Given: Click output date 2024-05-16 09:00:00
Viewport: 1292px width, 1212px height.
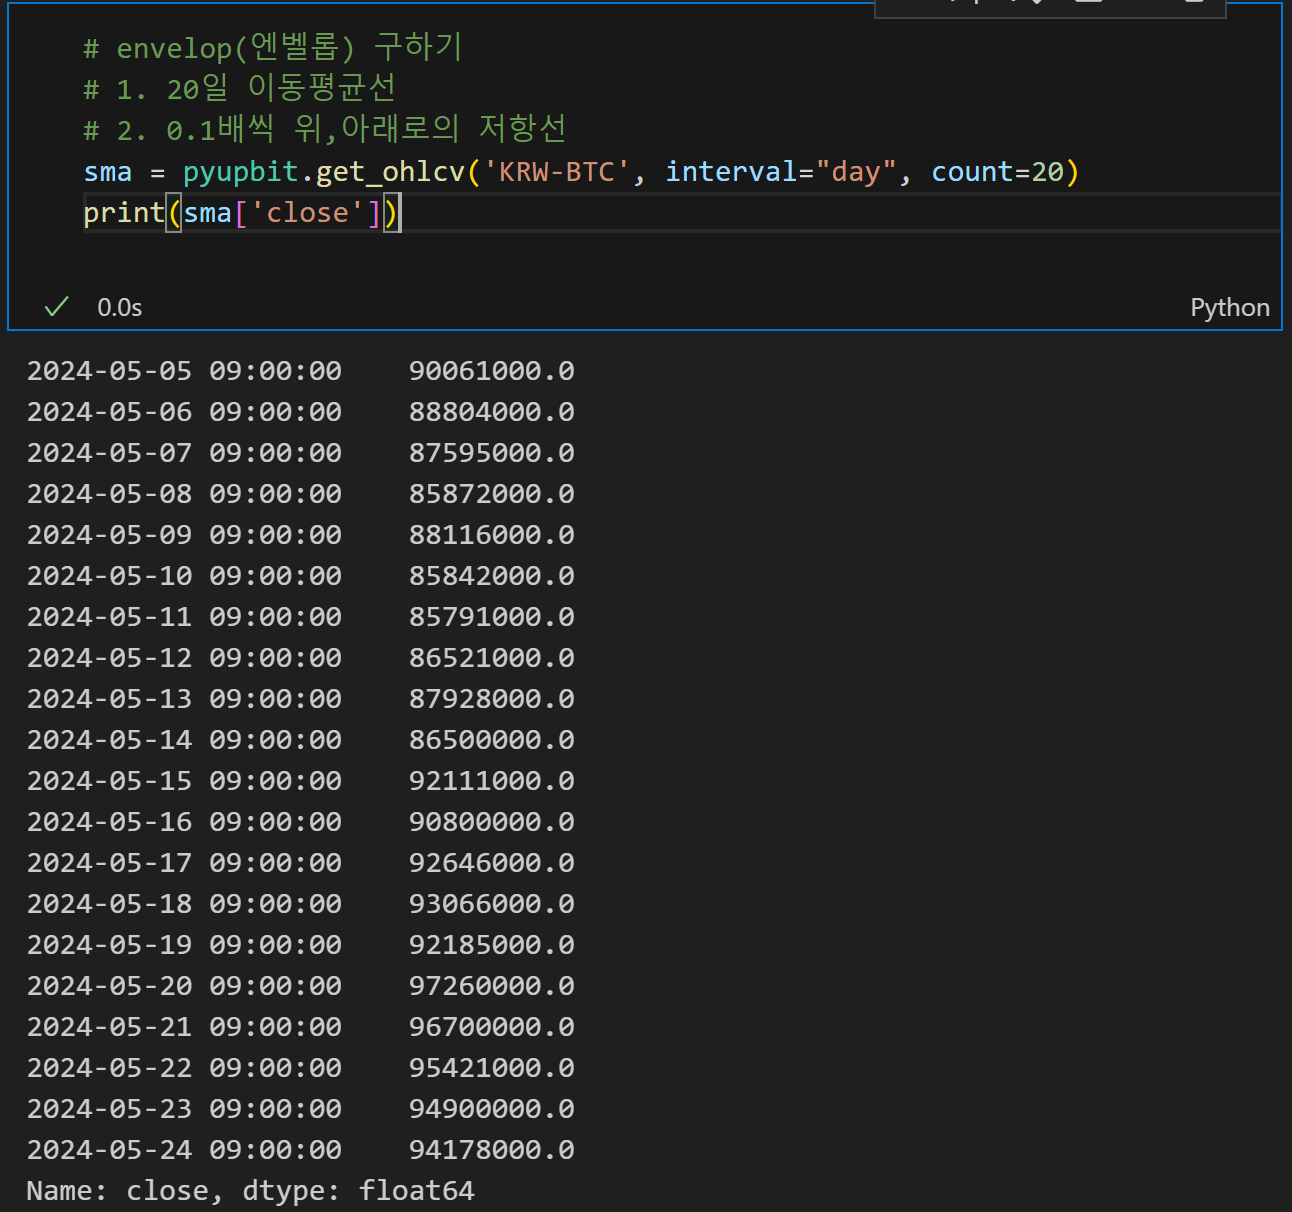Looking at the screenshot, I should [184, 822].
